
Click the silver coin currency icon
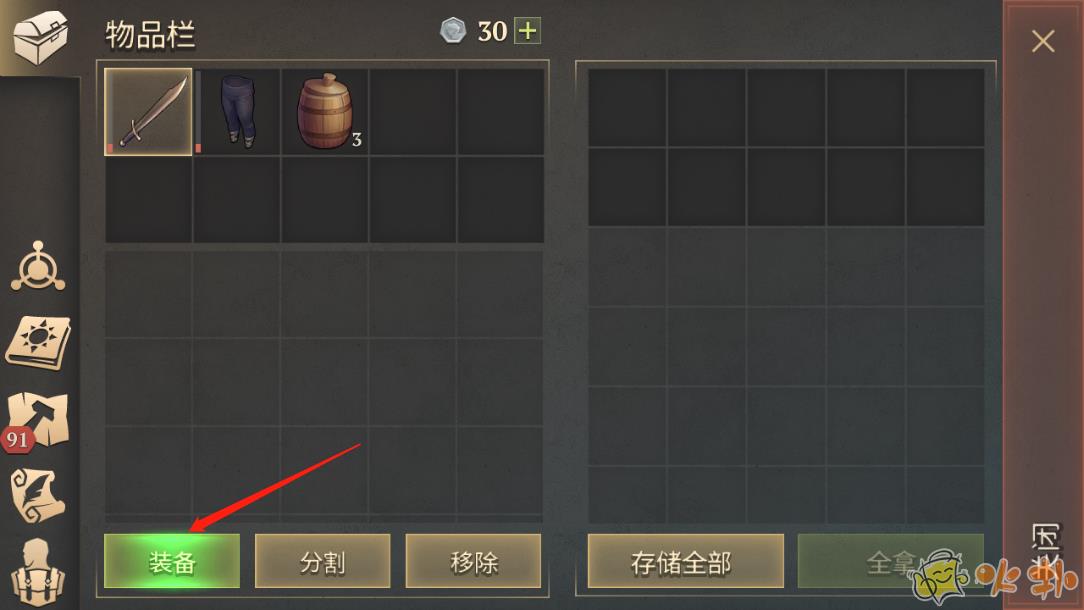(x=453, y=31)
